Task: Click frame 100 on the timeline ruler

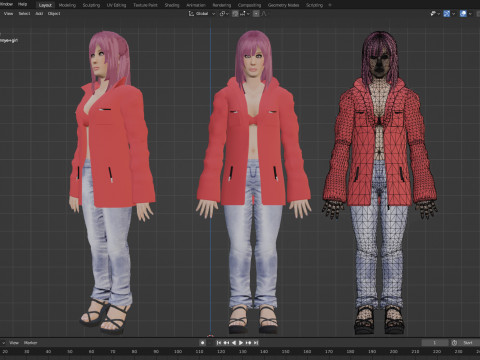Action: coord(178,351)
